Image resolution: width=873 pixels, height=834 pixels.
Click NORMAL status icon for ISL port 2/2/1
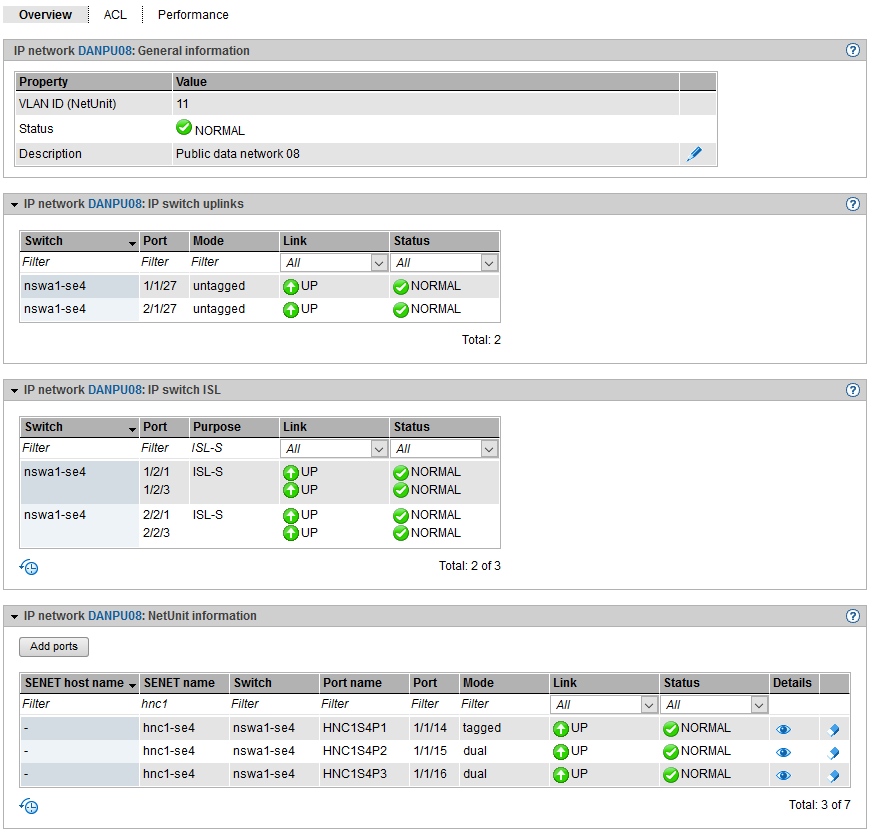coord(401,516)
